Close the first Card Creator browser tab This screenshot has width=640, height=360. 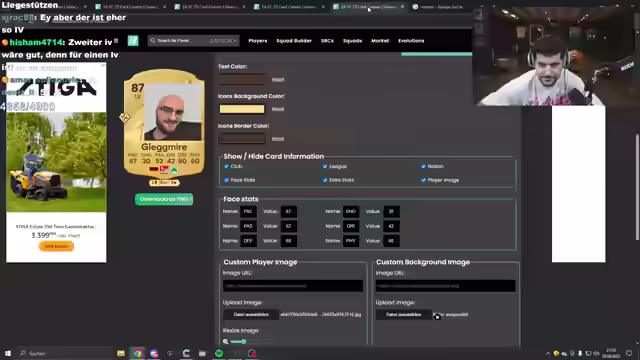[164, 7]
